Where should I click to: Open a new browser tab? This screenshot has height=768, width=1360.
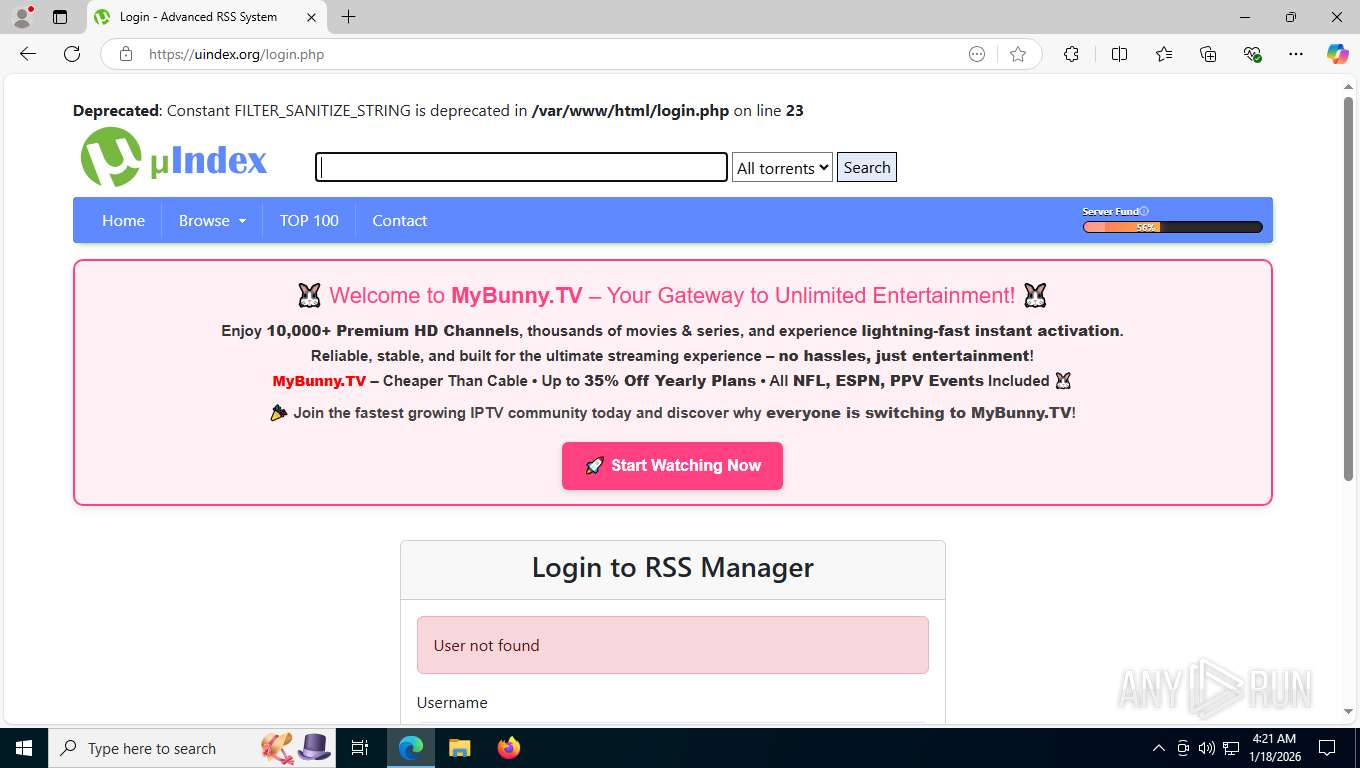pyautogui.click(x=348, y=17)
